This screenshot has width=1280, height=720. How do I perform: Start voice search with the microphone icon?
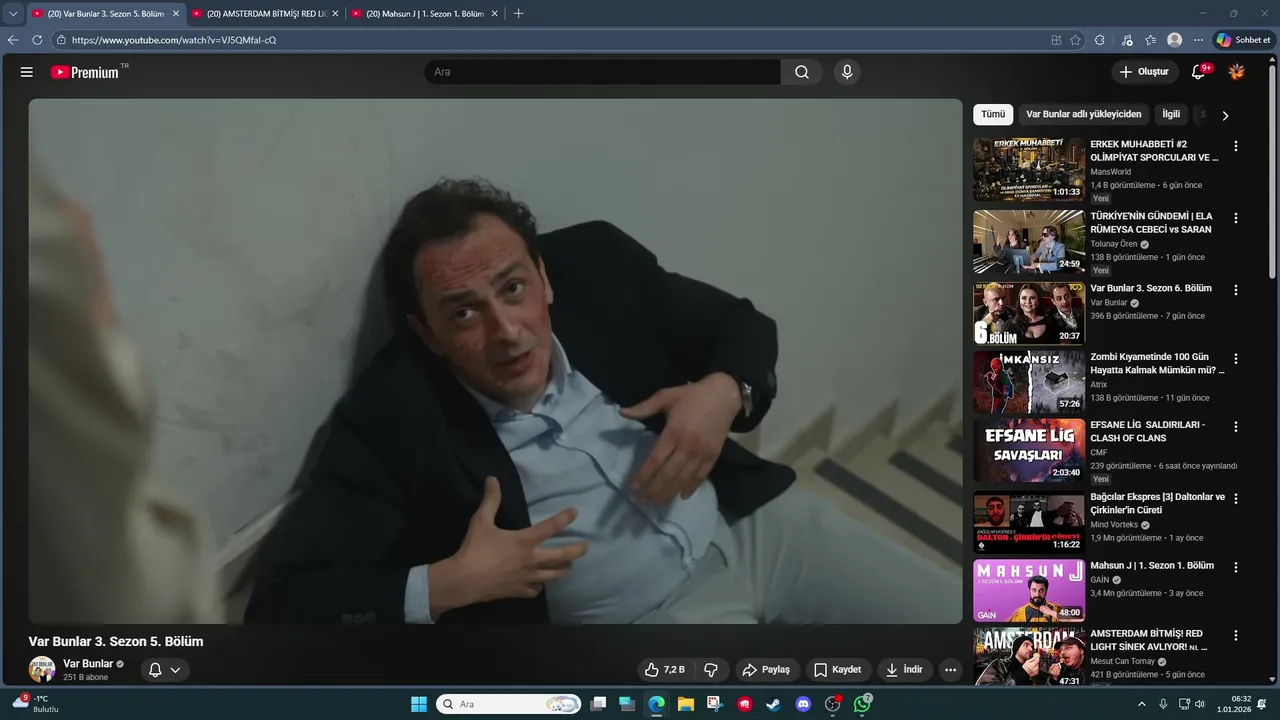coord(847,72)
